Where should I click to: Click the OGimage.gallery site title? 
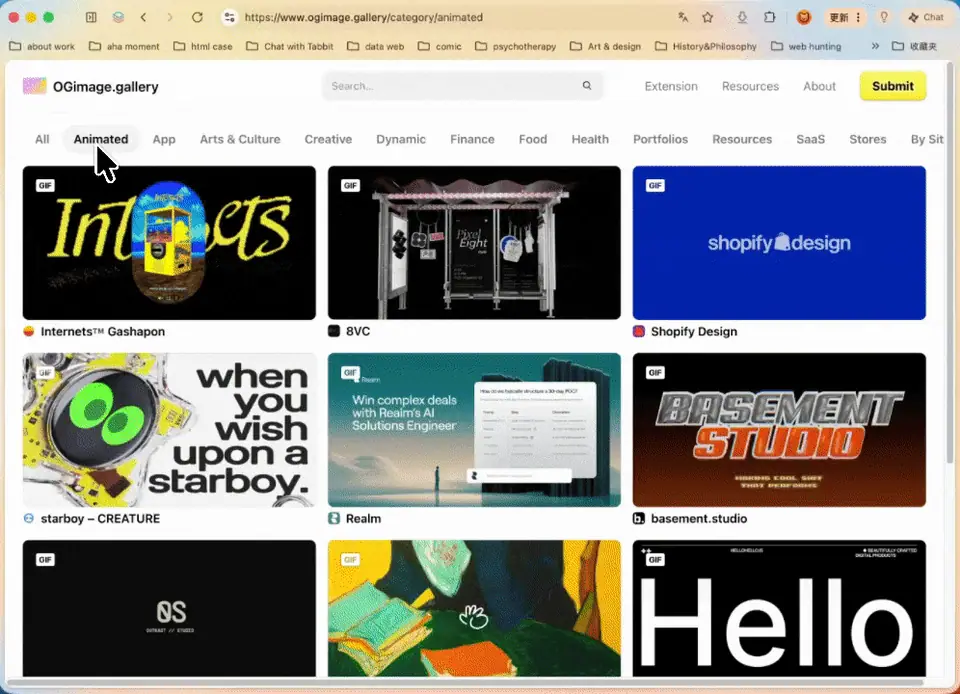click(x=105, y=87)
